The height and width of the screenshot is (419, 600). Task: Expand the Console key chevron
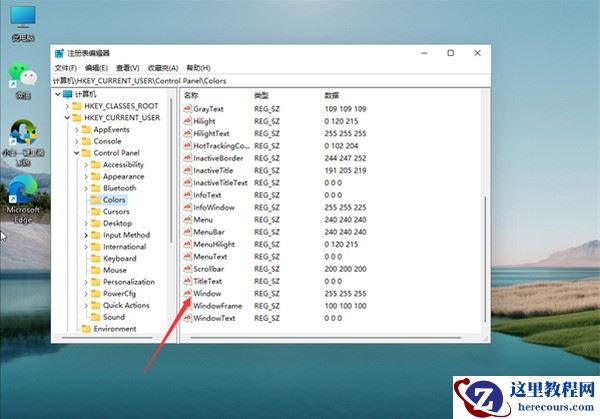[x=77, y=141]
